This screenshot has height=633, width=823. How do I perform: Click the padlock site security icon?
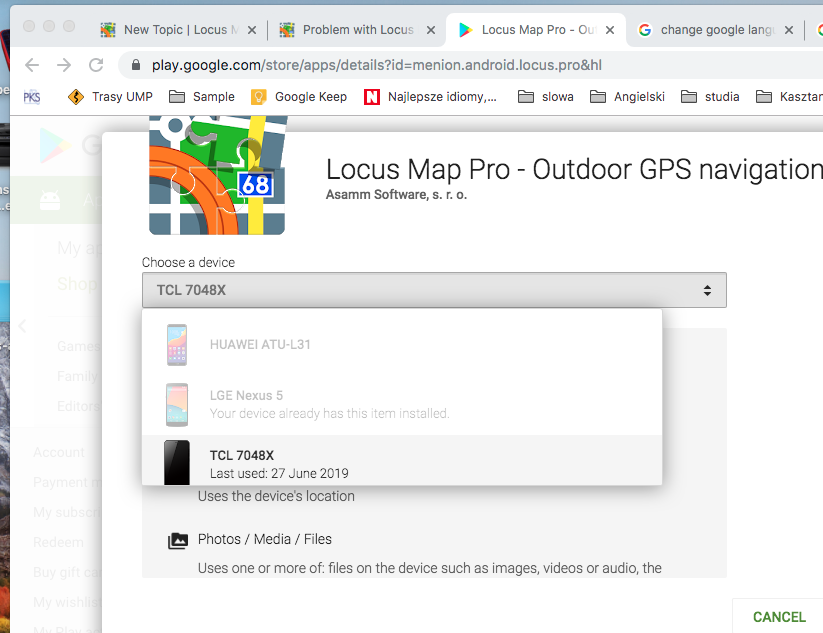coord(136,65)
